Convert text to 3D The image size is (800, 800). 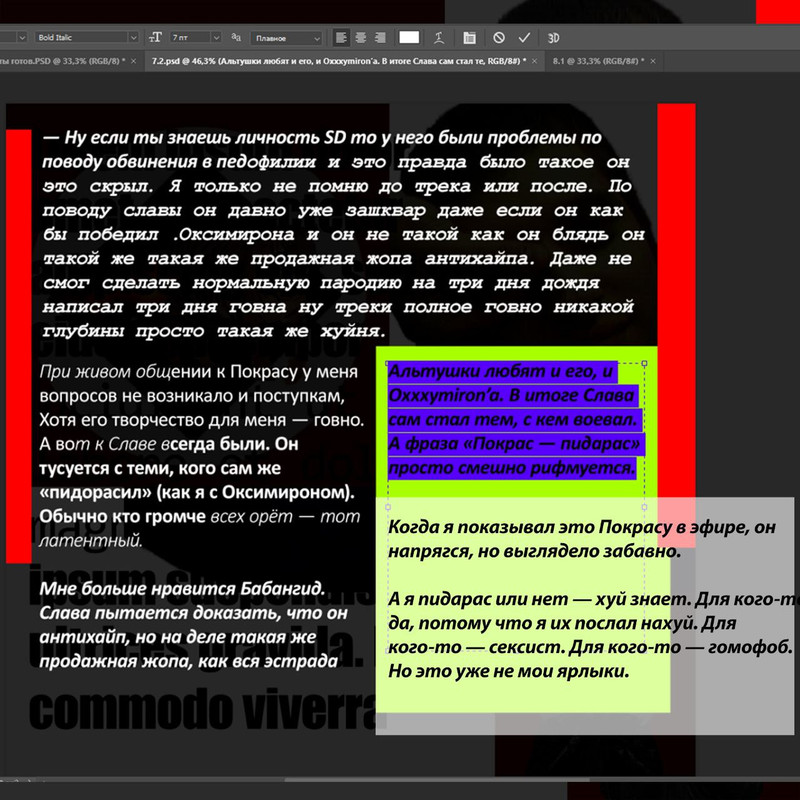554,38
